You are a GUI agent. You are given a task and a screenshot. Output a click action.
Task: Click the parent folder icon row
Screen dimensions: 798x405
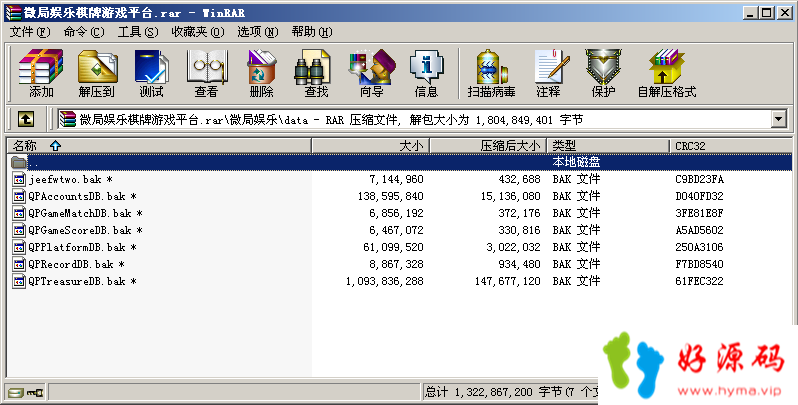coord(19,162)
